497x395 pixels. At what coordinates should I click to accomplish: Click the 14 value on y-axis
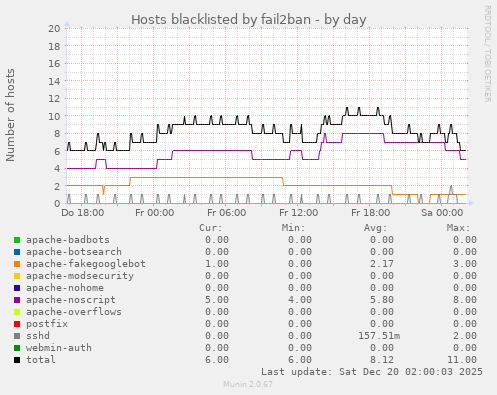[x=54, y=81]
